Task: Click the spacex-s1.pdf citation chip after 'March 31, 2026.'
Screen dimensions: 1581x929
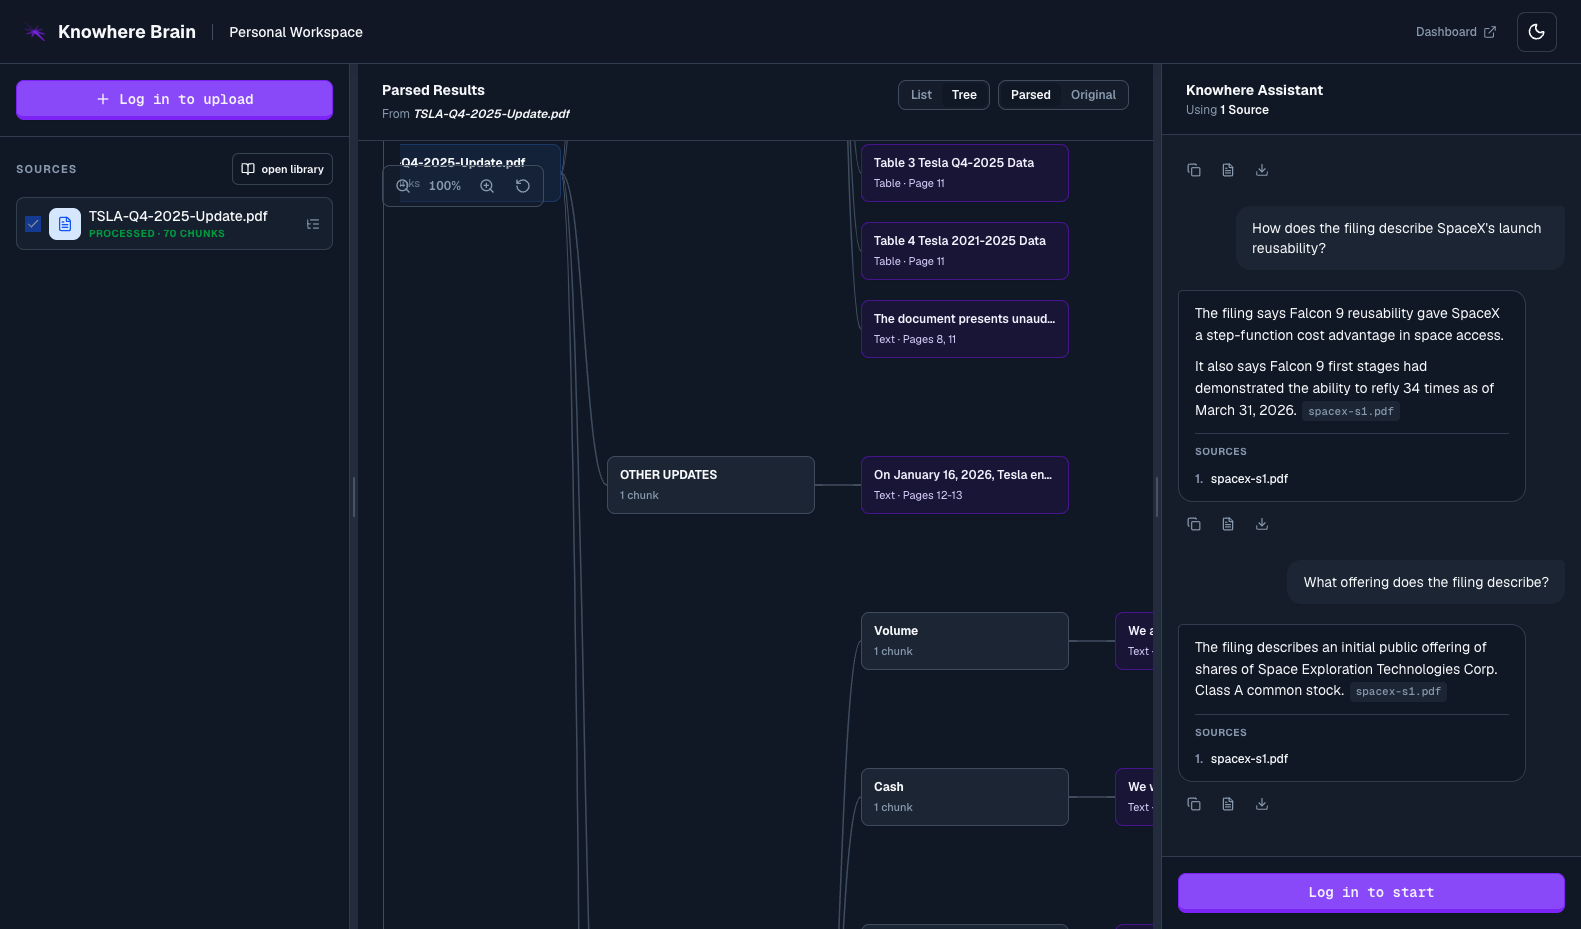Action: (1351, 411)
